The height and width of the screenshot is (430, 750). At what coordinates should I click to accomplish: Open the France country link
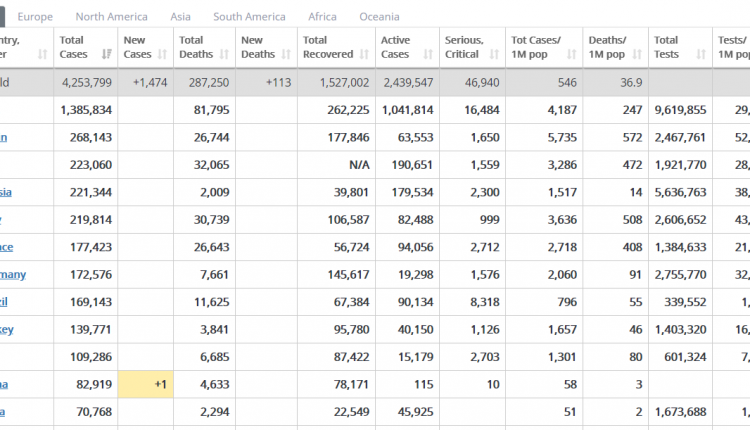[x=7, y=247]
